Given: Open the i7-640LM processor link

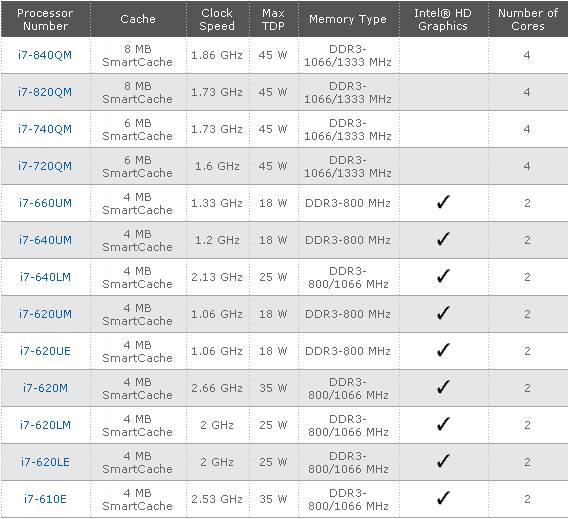Looking at the screenshot, I should [45, 277].
